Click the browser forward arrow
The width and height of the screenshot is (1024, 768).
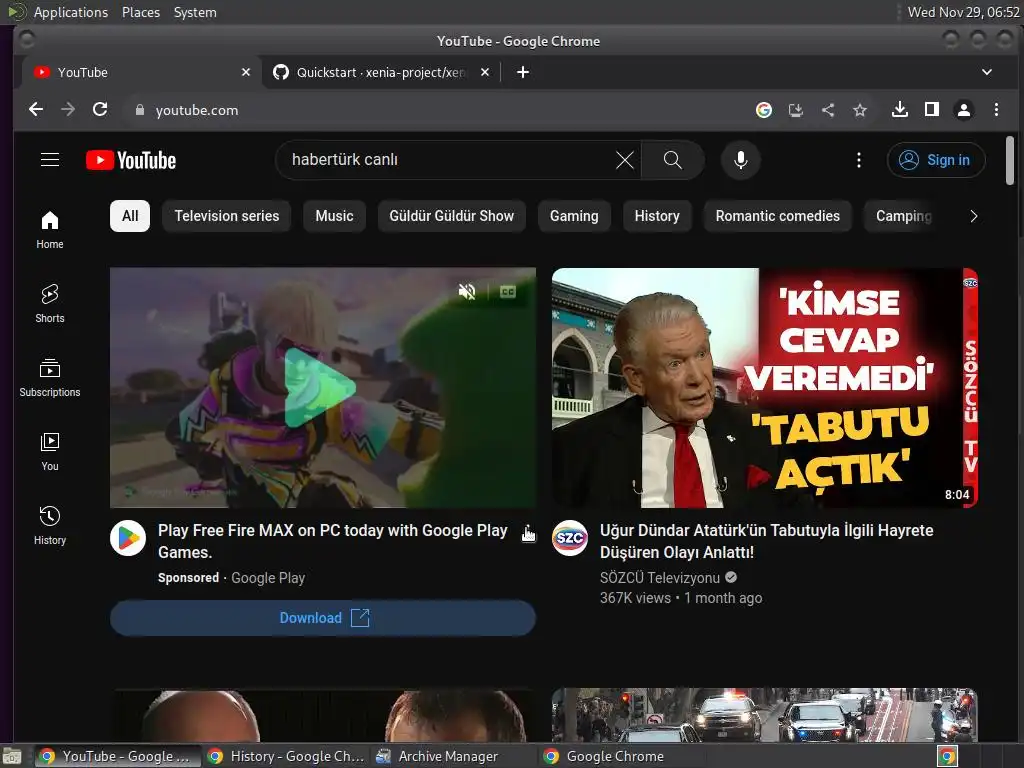pyautogui.click(x=68, y=110)
